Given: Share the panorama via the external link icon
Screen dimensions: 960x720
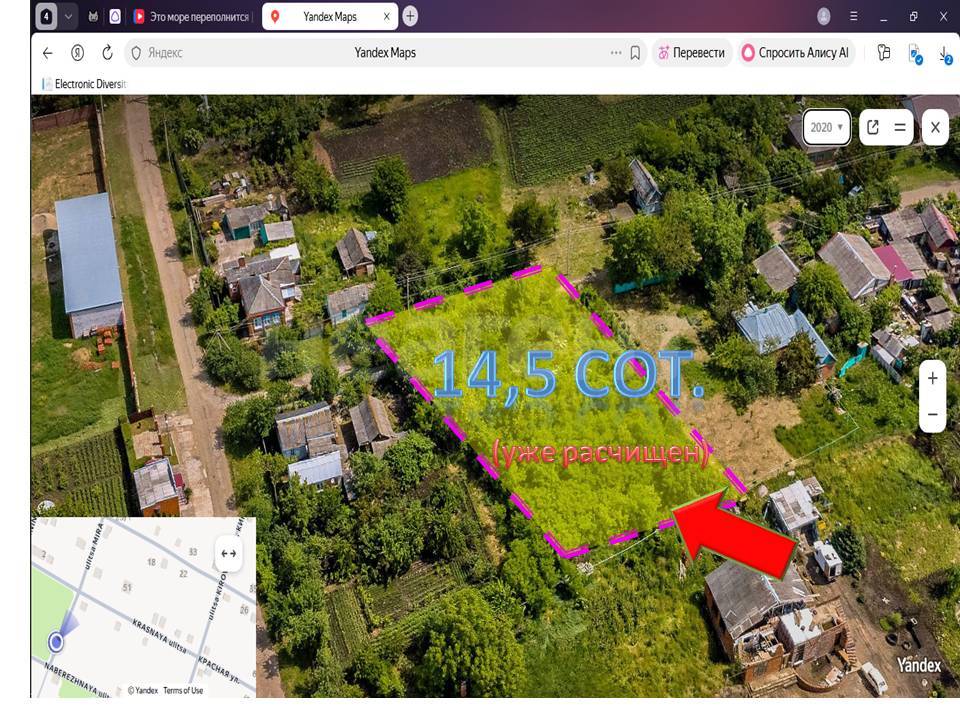Looking at the screenshot, I should (873, 127).
